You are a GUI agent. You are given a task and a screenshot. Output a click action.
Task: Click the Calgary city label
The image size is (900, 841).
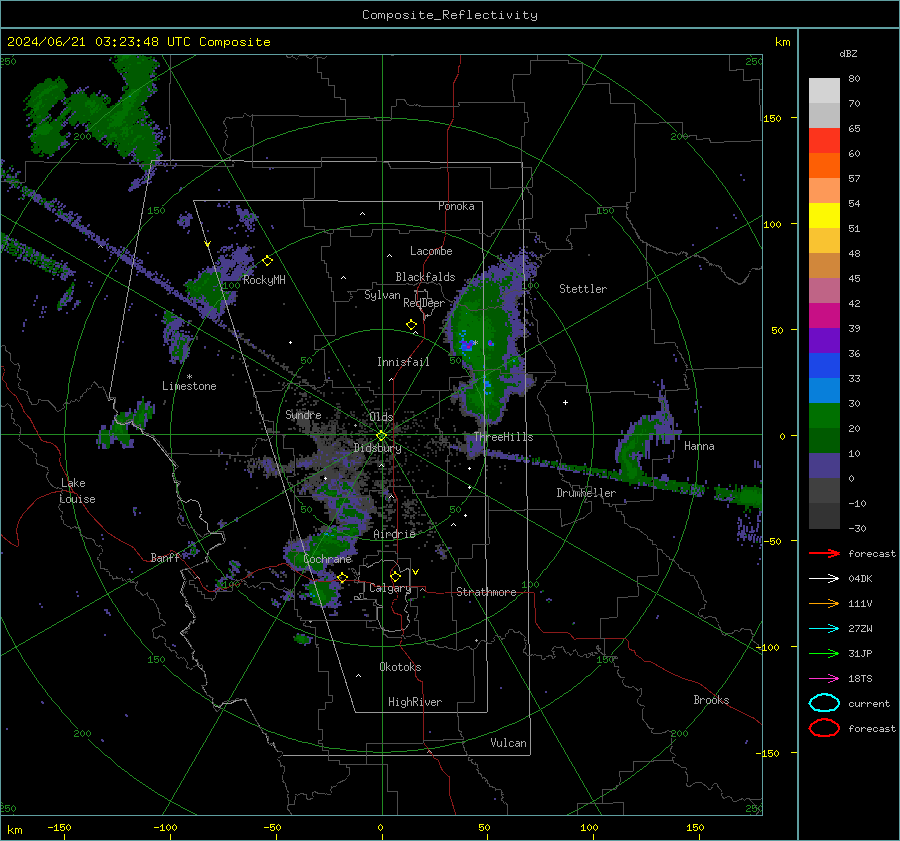(x=390, y=588)
